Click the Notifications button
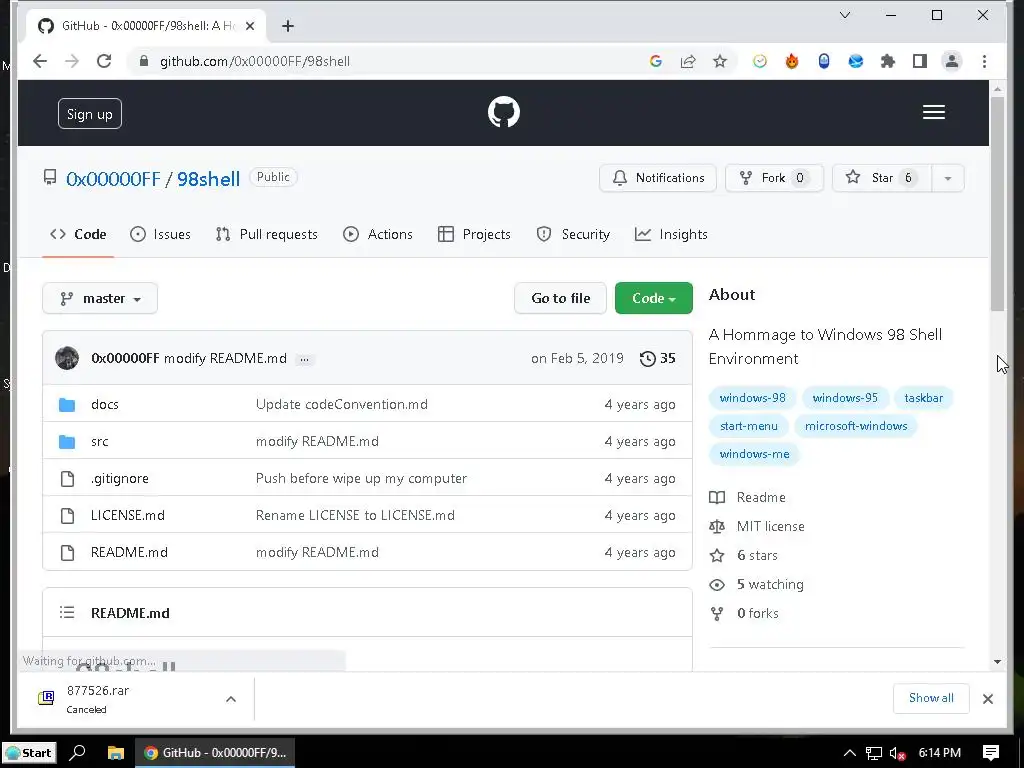Viewport: 1024px width, 768px height. coord(658,178)
